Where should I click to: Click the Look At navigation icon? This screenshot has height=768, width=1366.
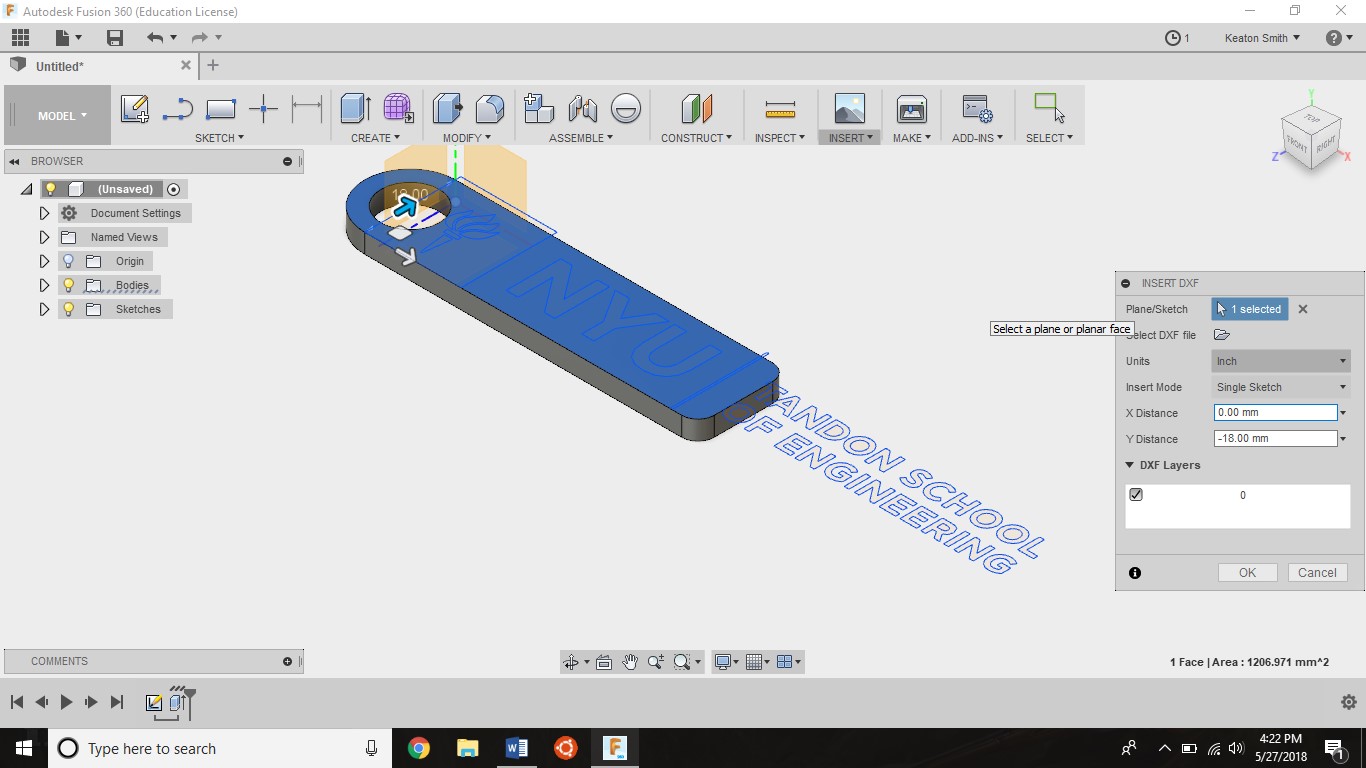pyautogui.click(x=604, y=662)
